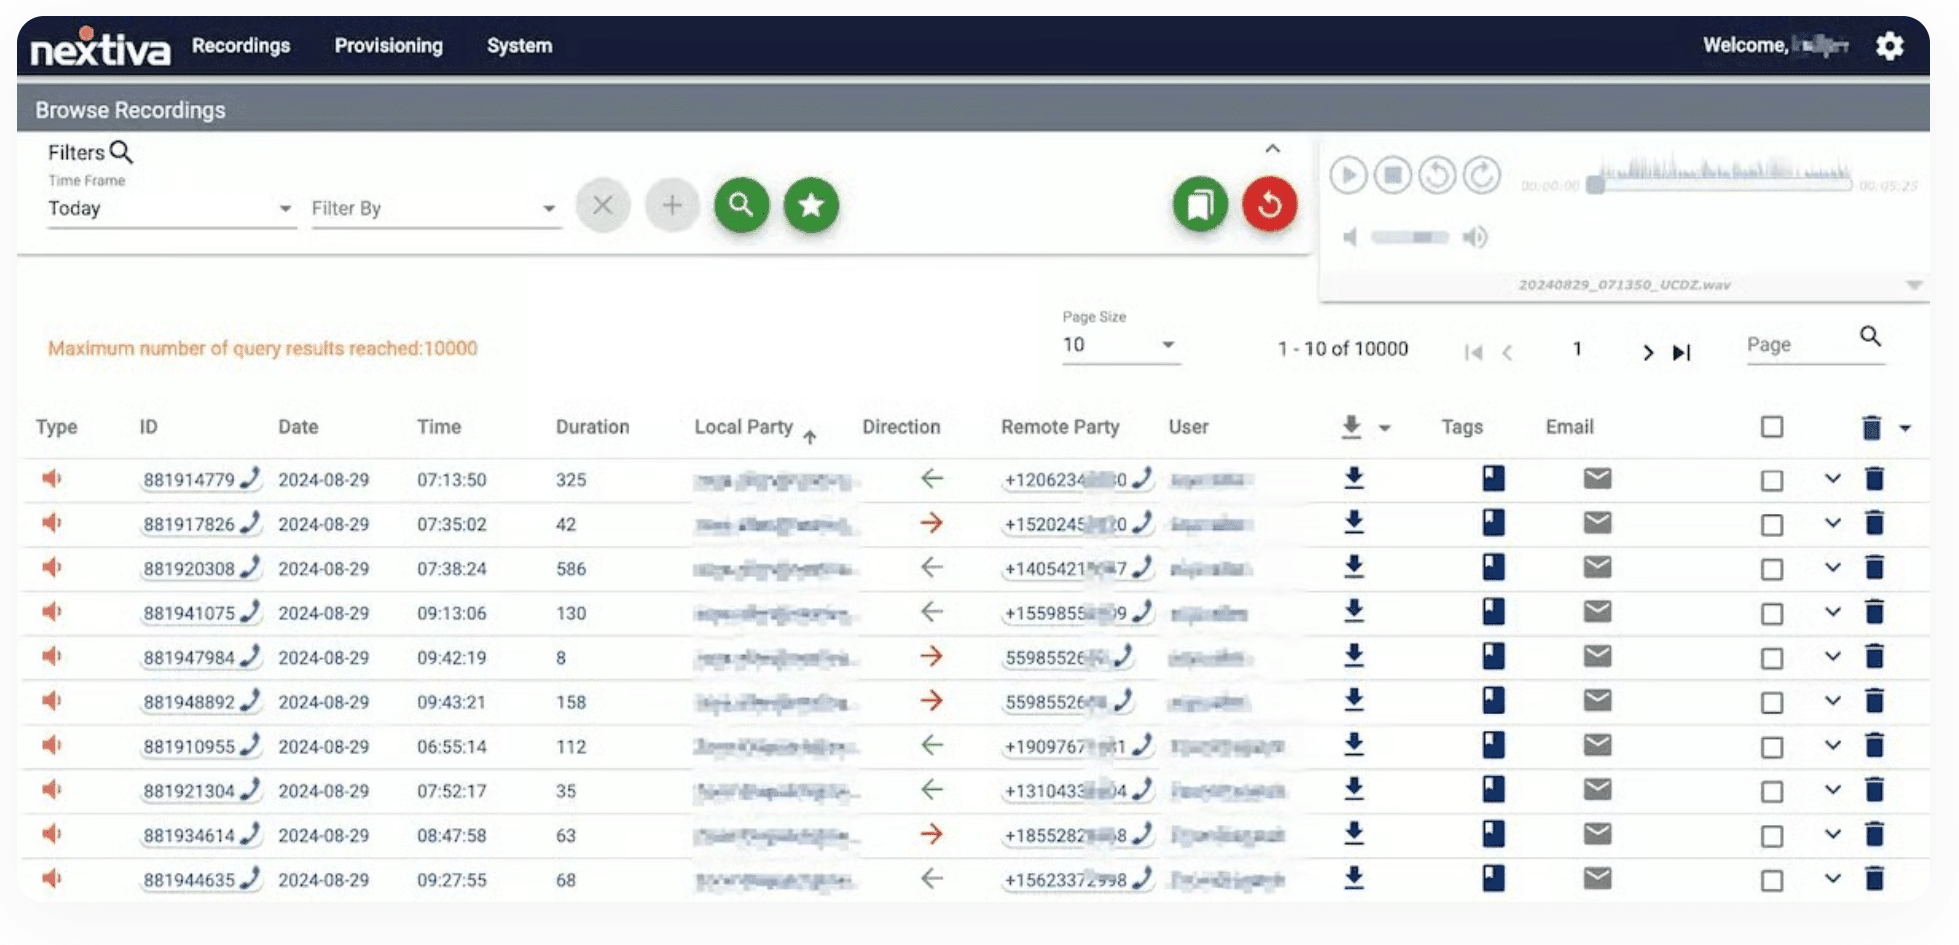Open the System menu

point(519,46)
